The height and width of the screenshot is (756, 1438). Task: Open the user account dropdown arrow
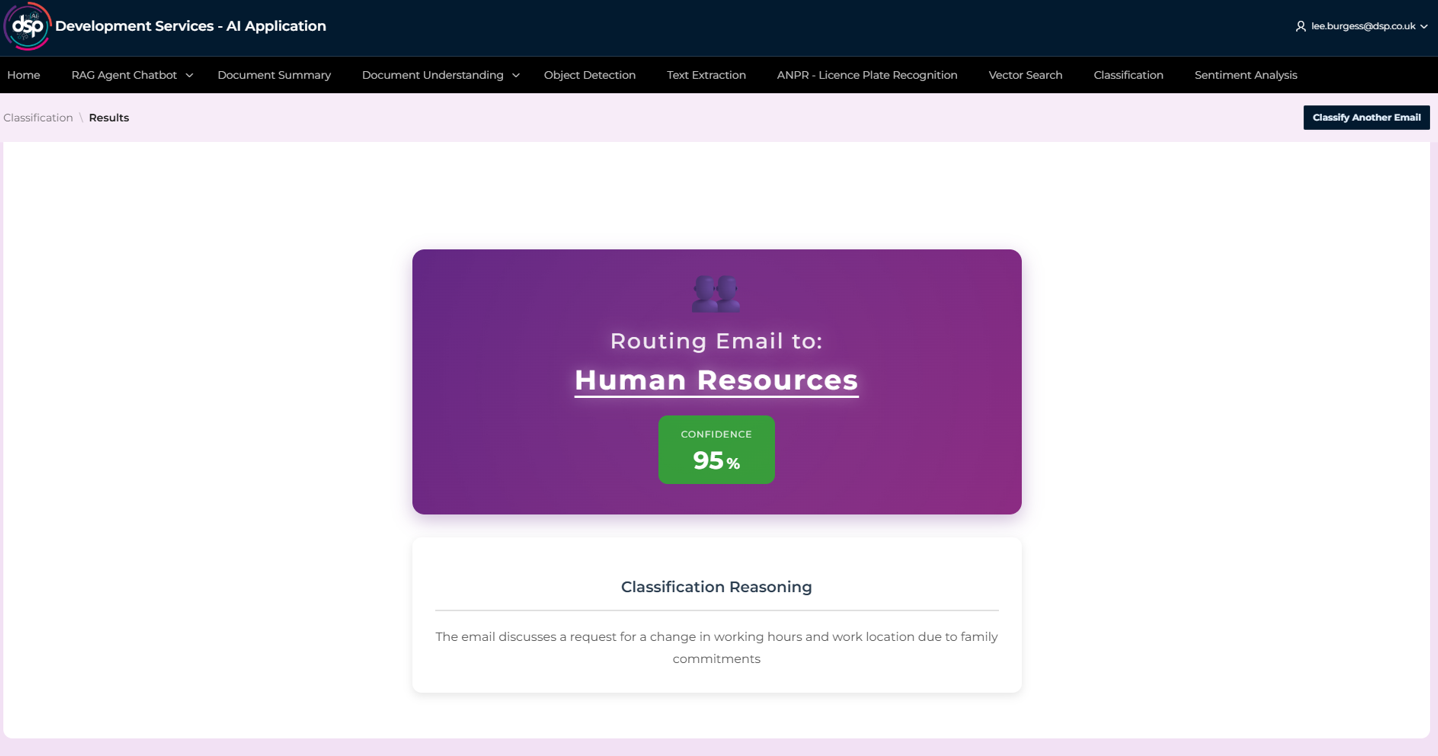(1424, 27)
